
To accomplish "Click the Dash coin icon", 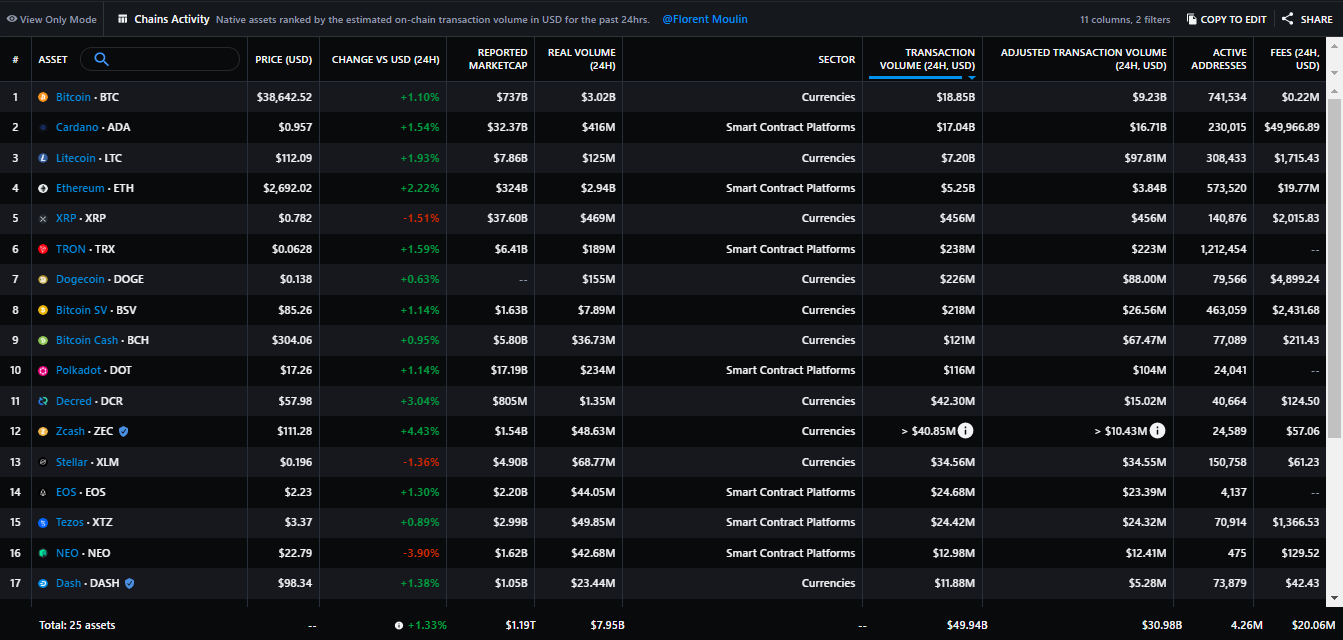I will [x=43, y=583].
